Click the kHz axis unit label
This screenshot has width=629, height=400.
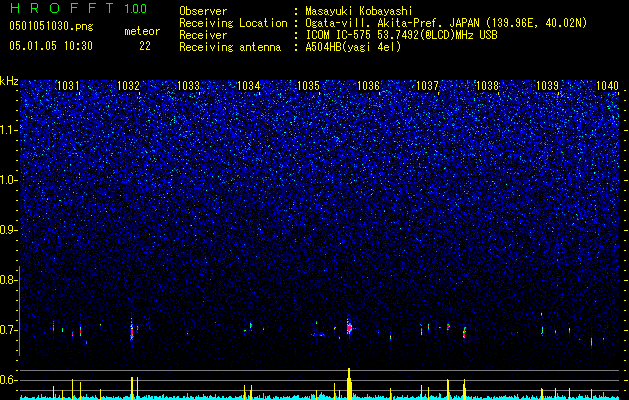9,81
